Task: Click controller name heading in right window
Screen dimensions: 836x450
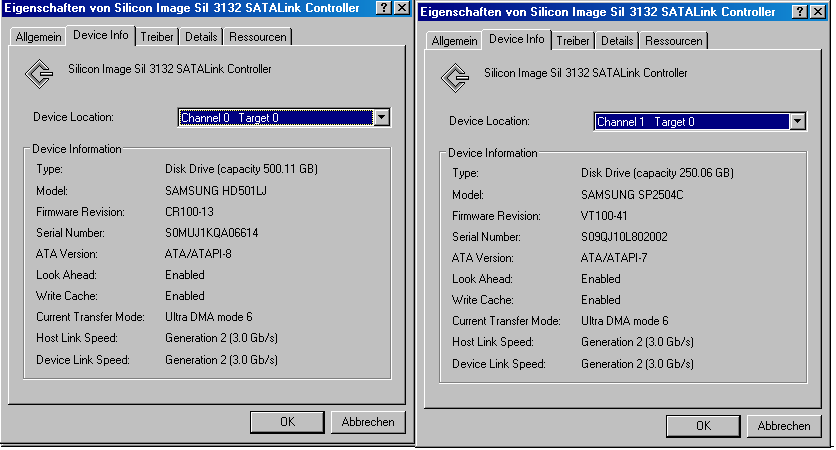Action: pos(585,73)
